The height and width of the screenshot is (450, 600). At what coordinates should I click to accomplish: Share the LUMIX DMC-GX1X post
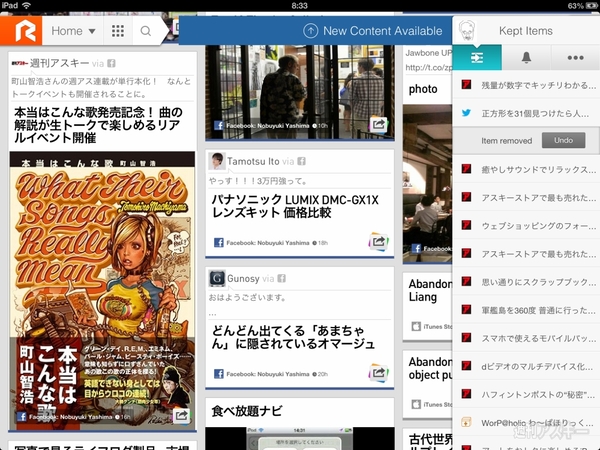coord(378,242)
